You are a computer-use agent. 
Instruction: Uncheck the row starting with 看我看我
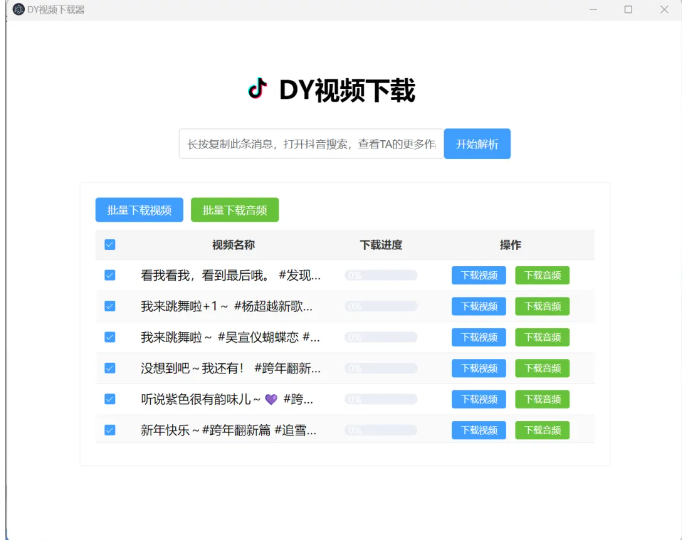110,275
